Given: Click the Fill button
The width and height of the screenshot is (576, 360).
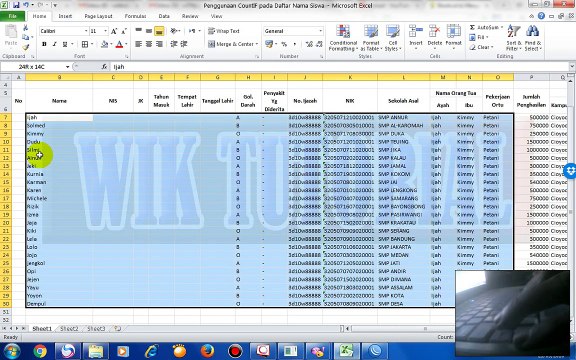Looking at the screenshot, I should pos(479,37).
